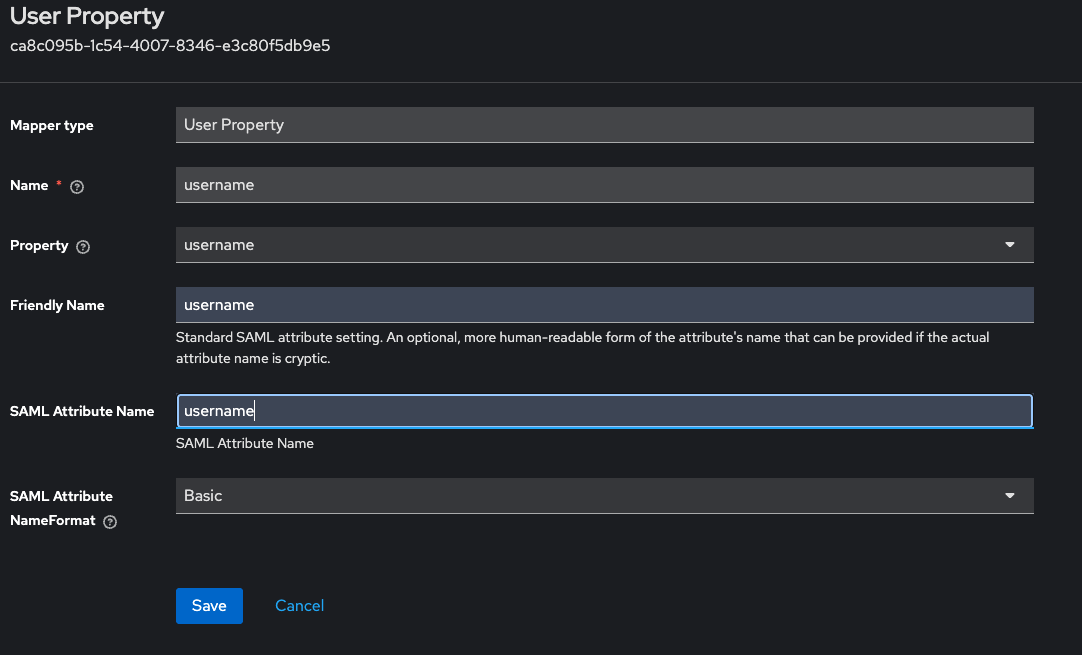Cancel editing the mapper

coord(299,606)
